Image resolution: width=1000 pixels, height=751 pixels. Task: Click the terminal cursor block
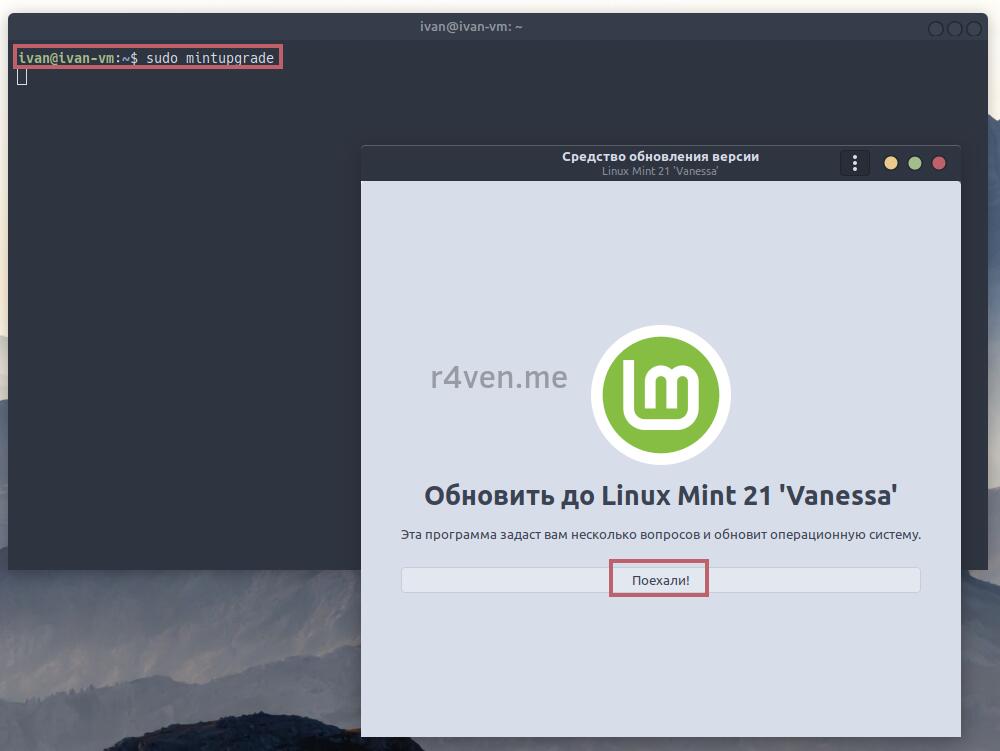(22, 76)
